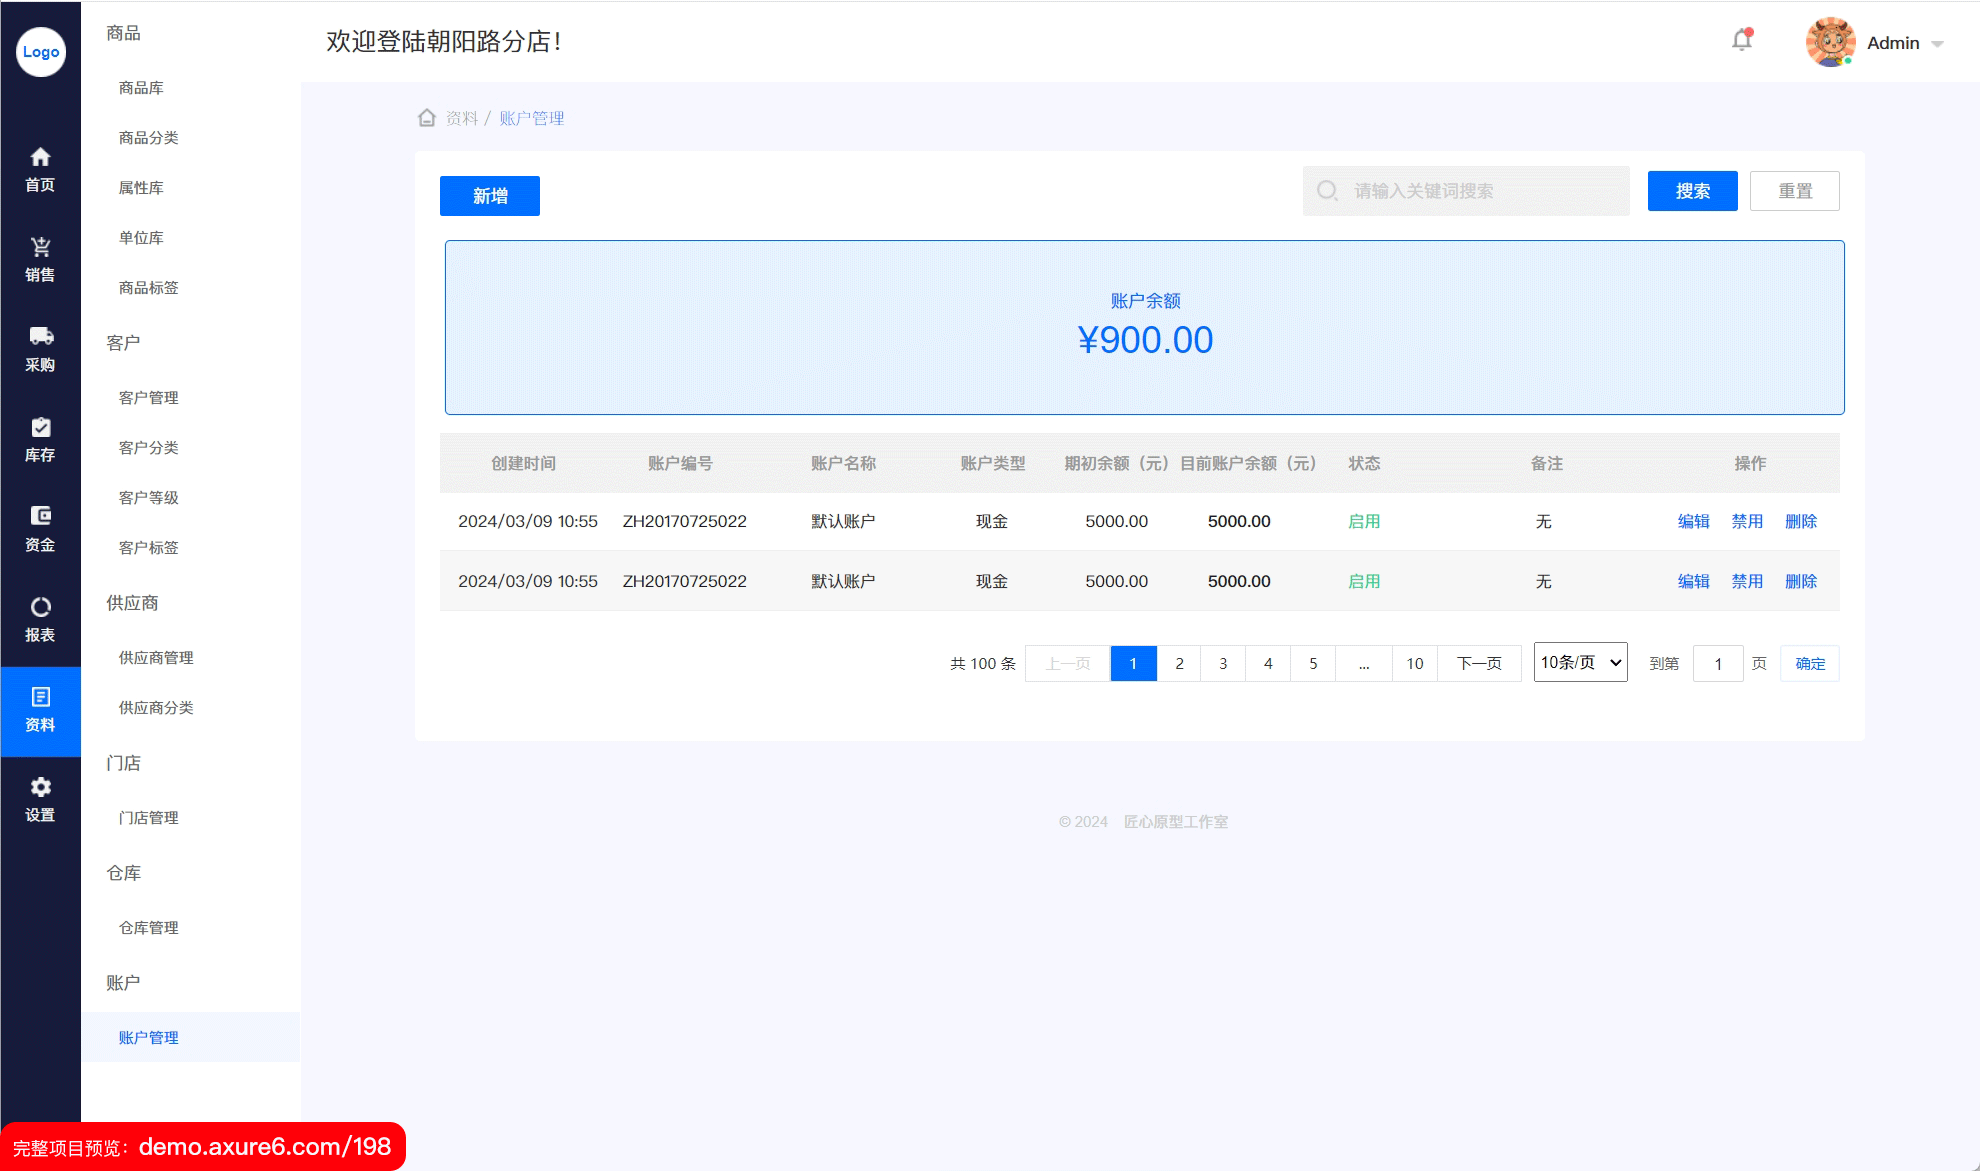Open 属性库 menu item
The width and height of the screenshot is (1980, 1171).
141,188
